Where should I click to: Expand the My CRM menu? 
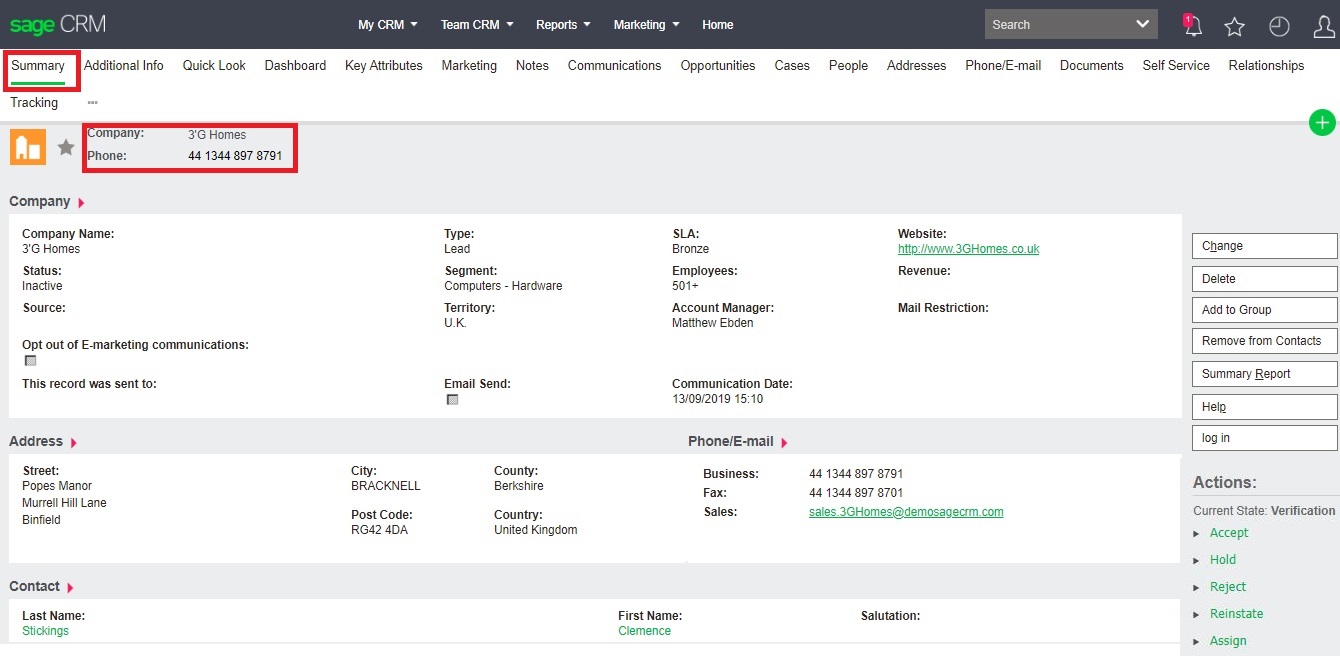pos(387,25)
